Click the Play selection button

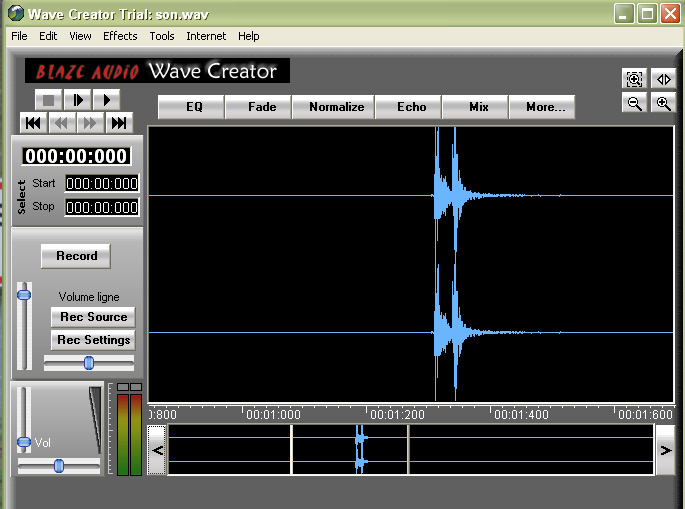(x=78, y=100)
